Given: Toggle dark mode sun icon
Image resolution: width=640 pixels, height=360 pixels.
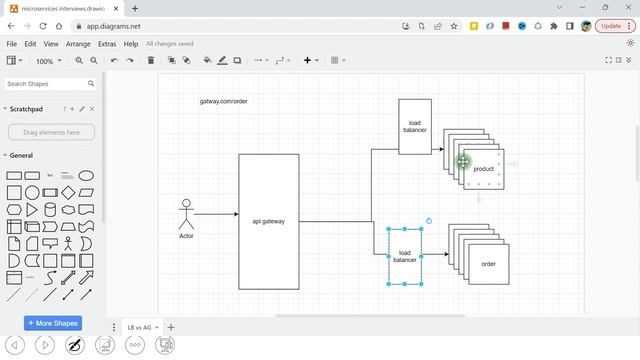Looking at the screenshot, I should [x=630, y=43].
